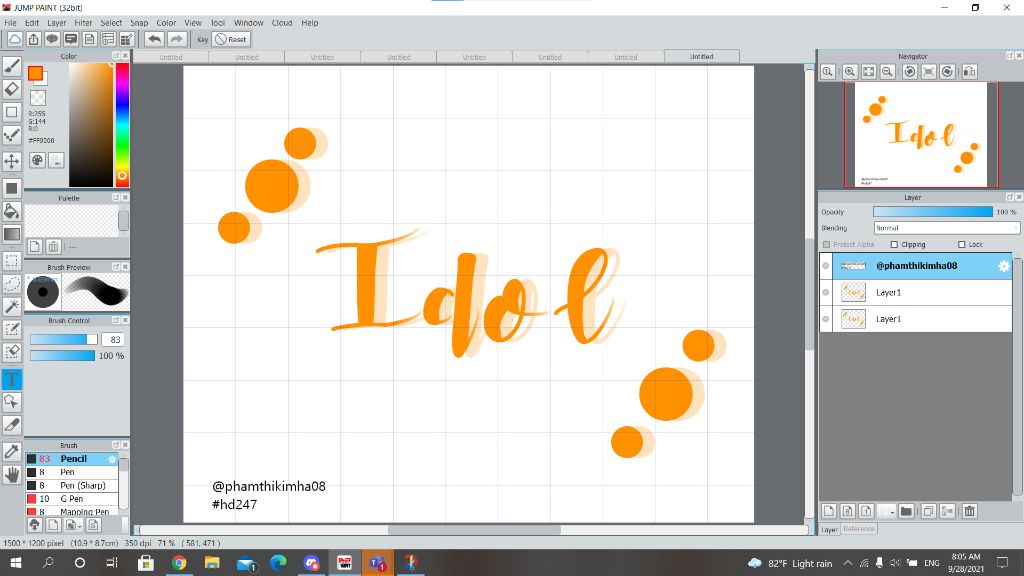Screen dimensions: 1024x576
Task: Open the Filter menu
Action: point(83,23)
